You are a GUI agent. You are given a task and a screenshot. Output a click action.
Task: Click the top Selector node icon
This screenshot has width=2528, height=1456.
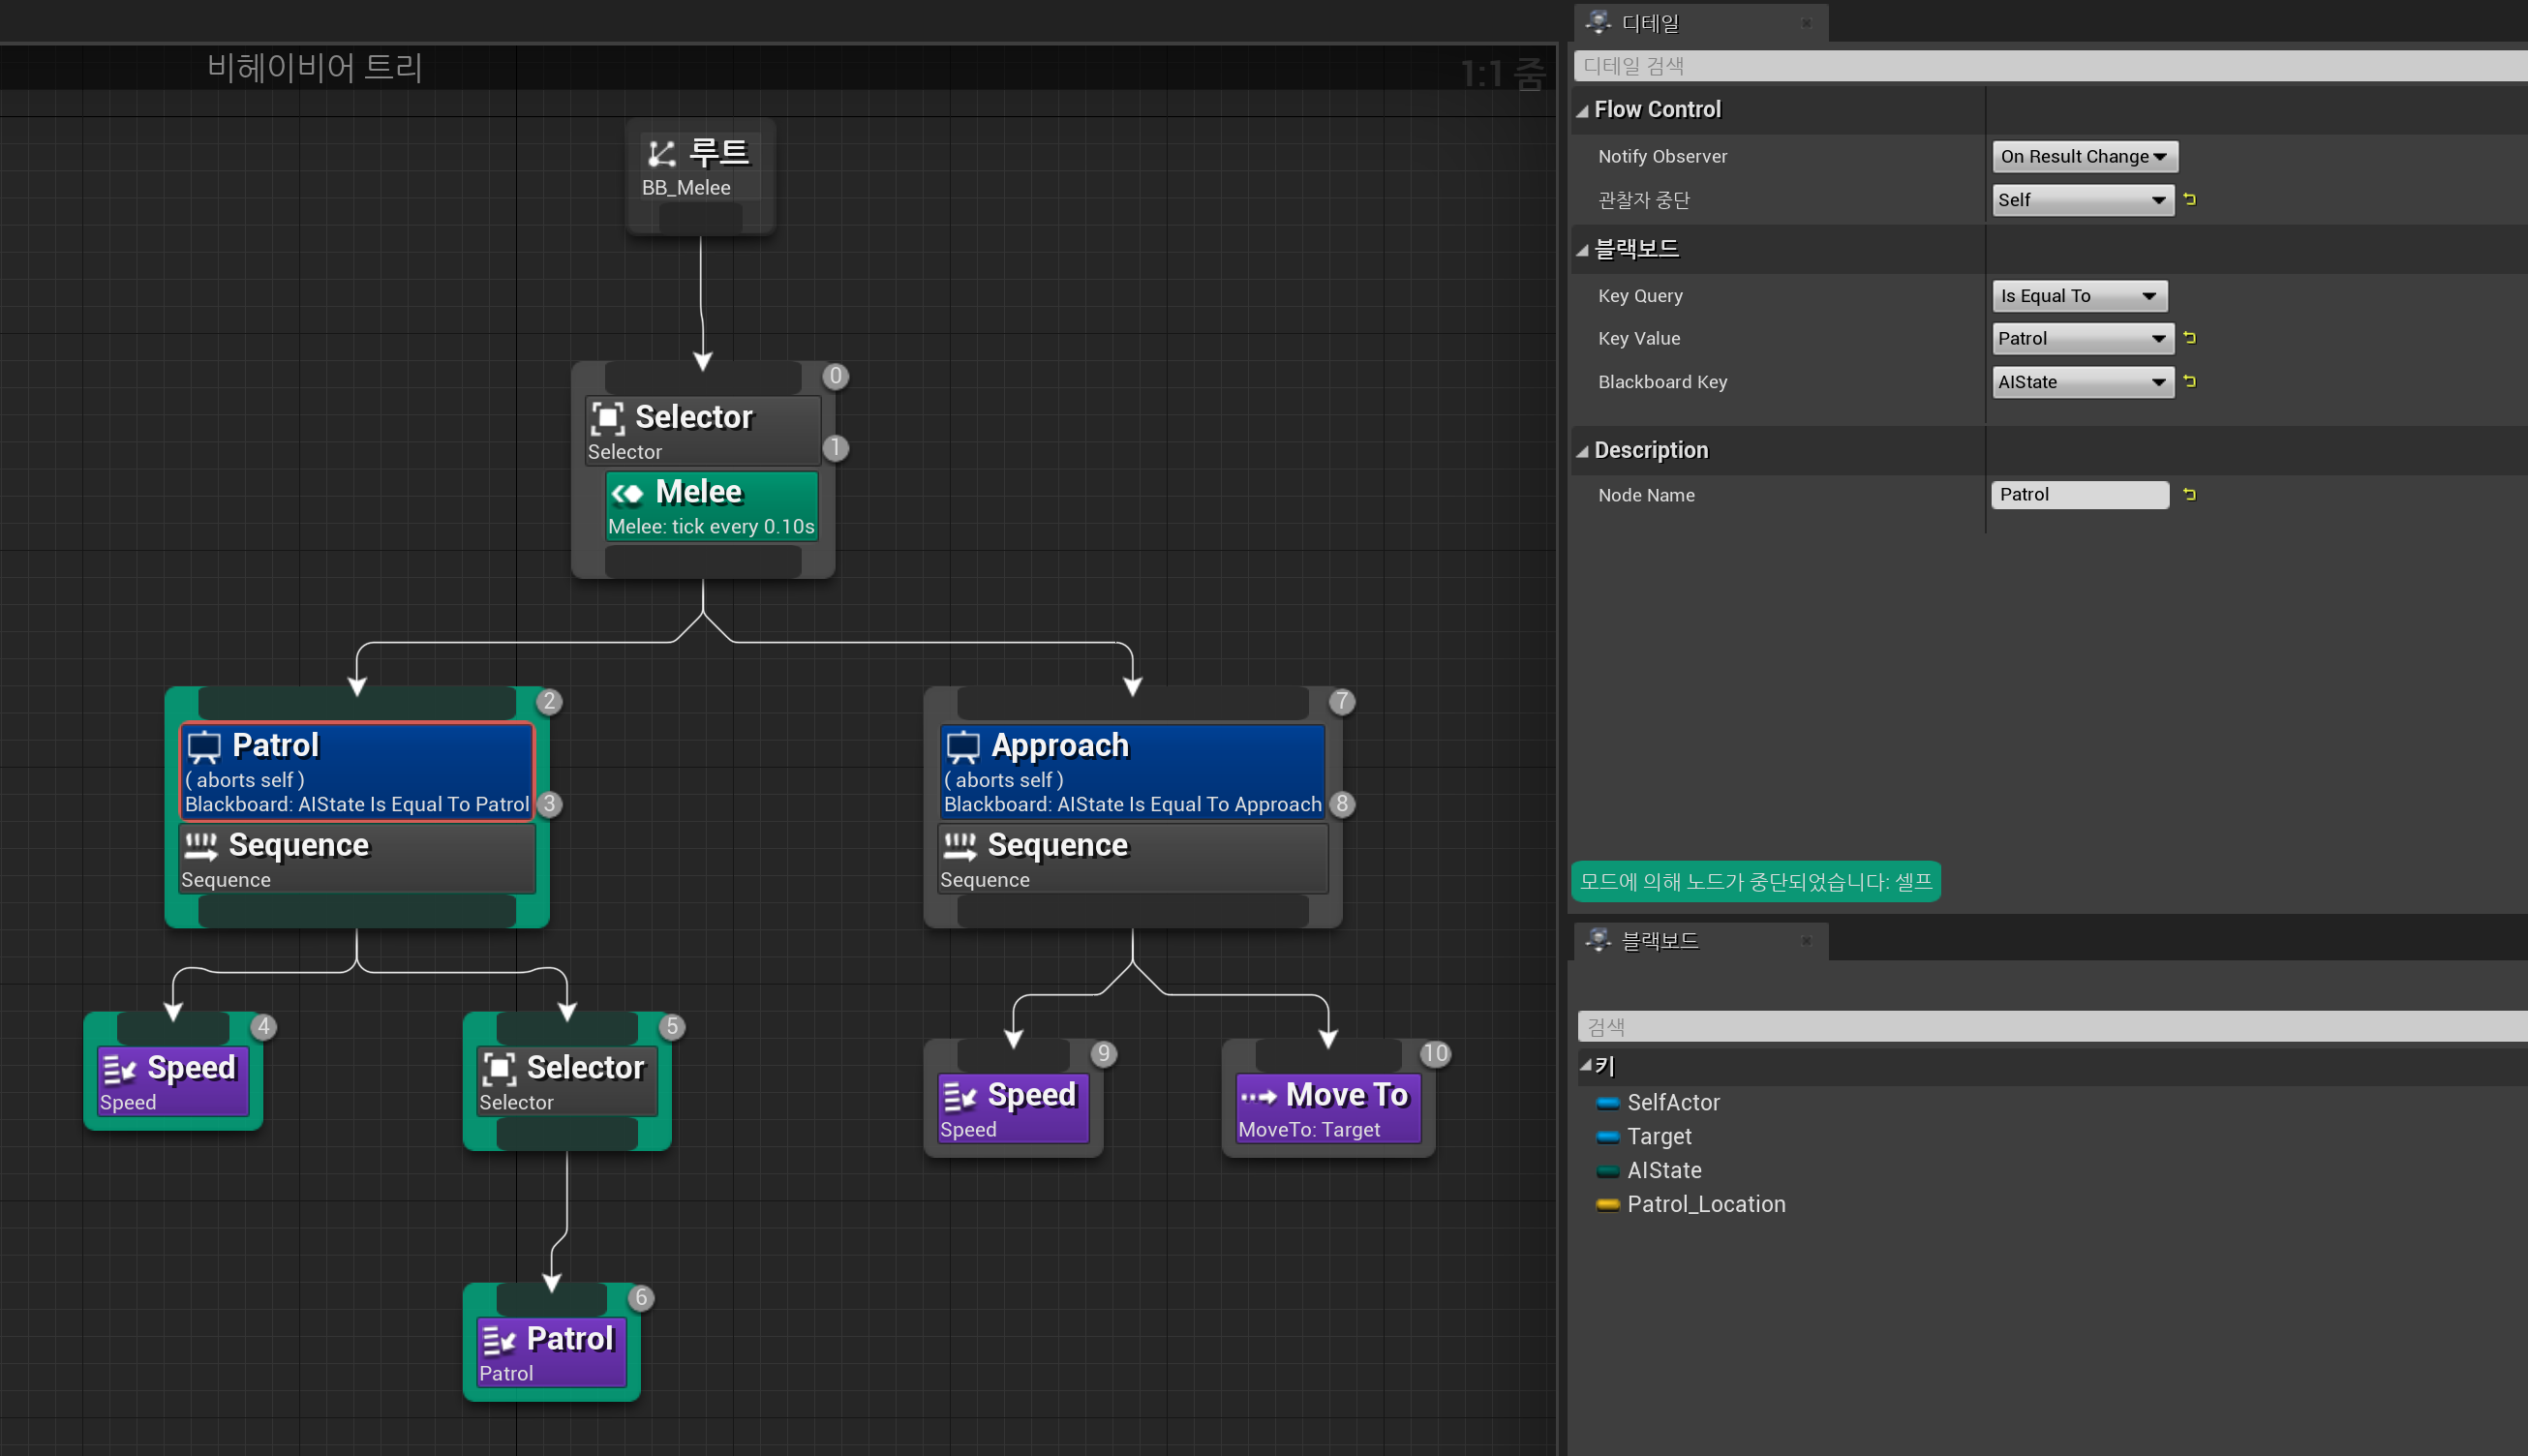607,418
